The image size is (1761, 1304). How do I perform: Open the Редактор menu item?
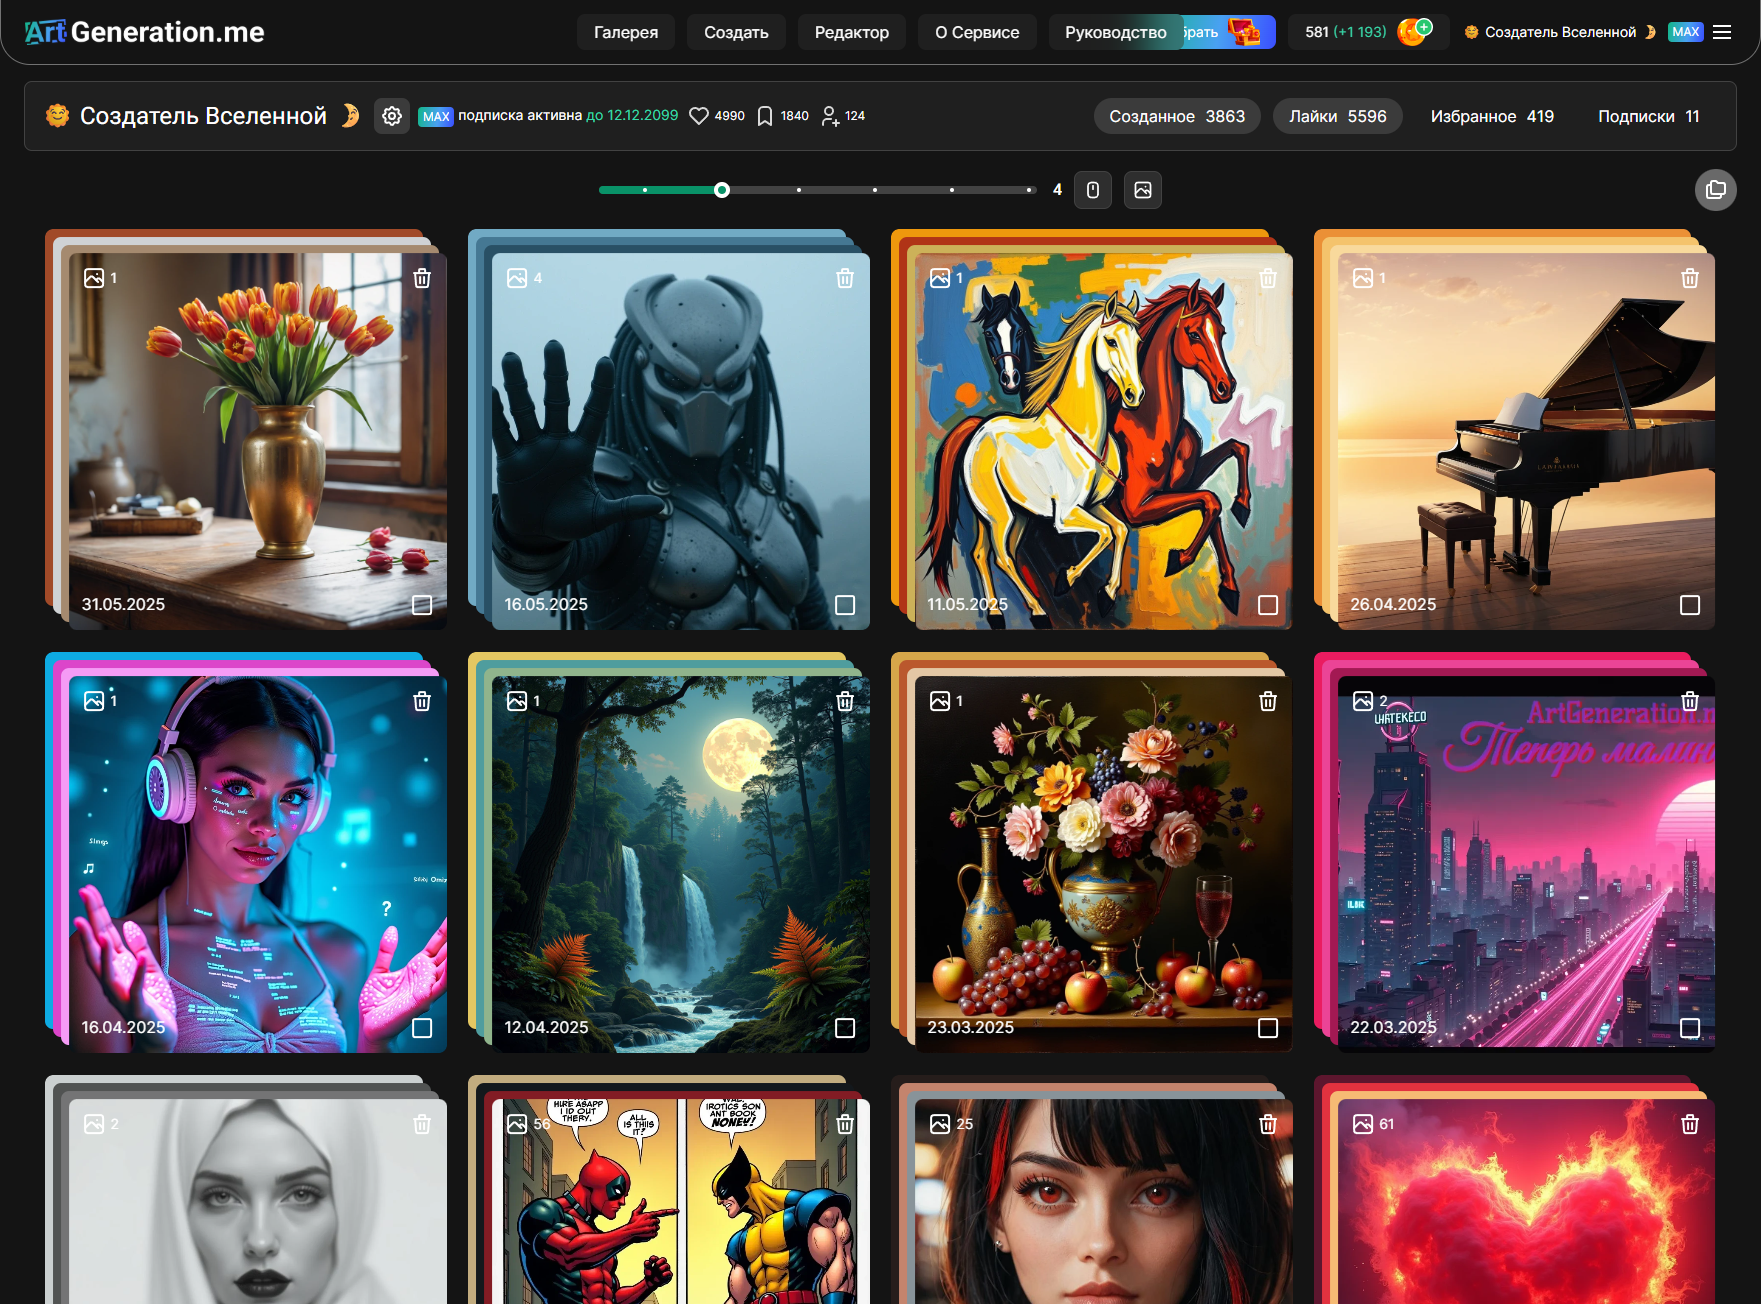852,32
